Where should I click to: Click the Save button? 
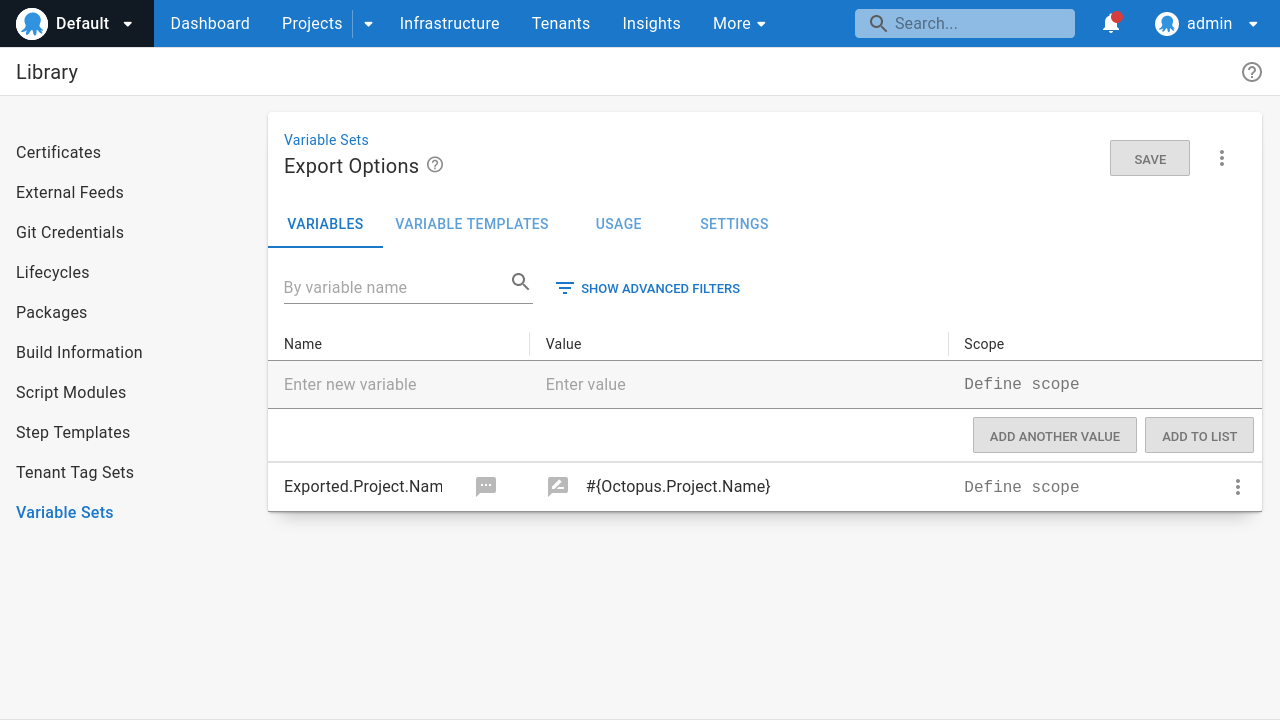click(x=1149, y=158)
